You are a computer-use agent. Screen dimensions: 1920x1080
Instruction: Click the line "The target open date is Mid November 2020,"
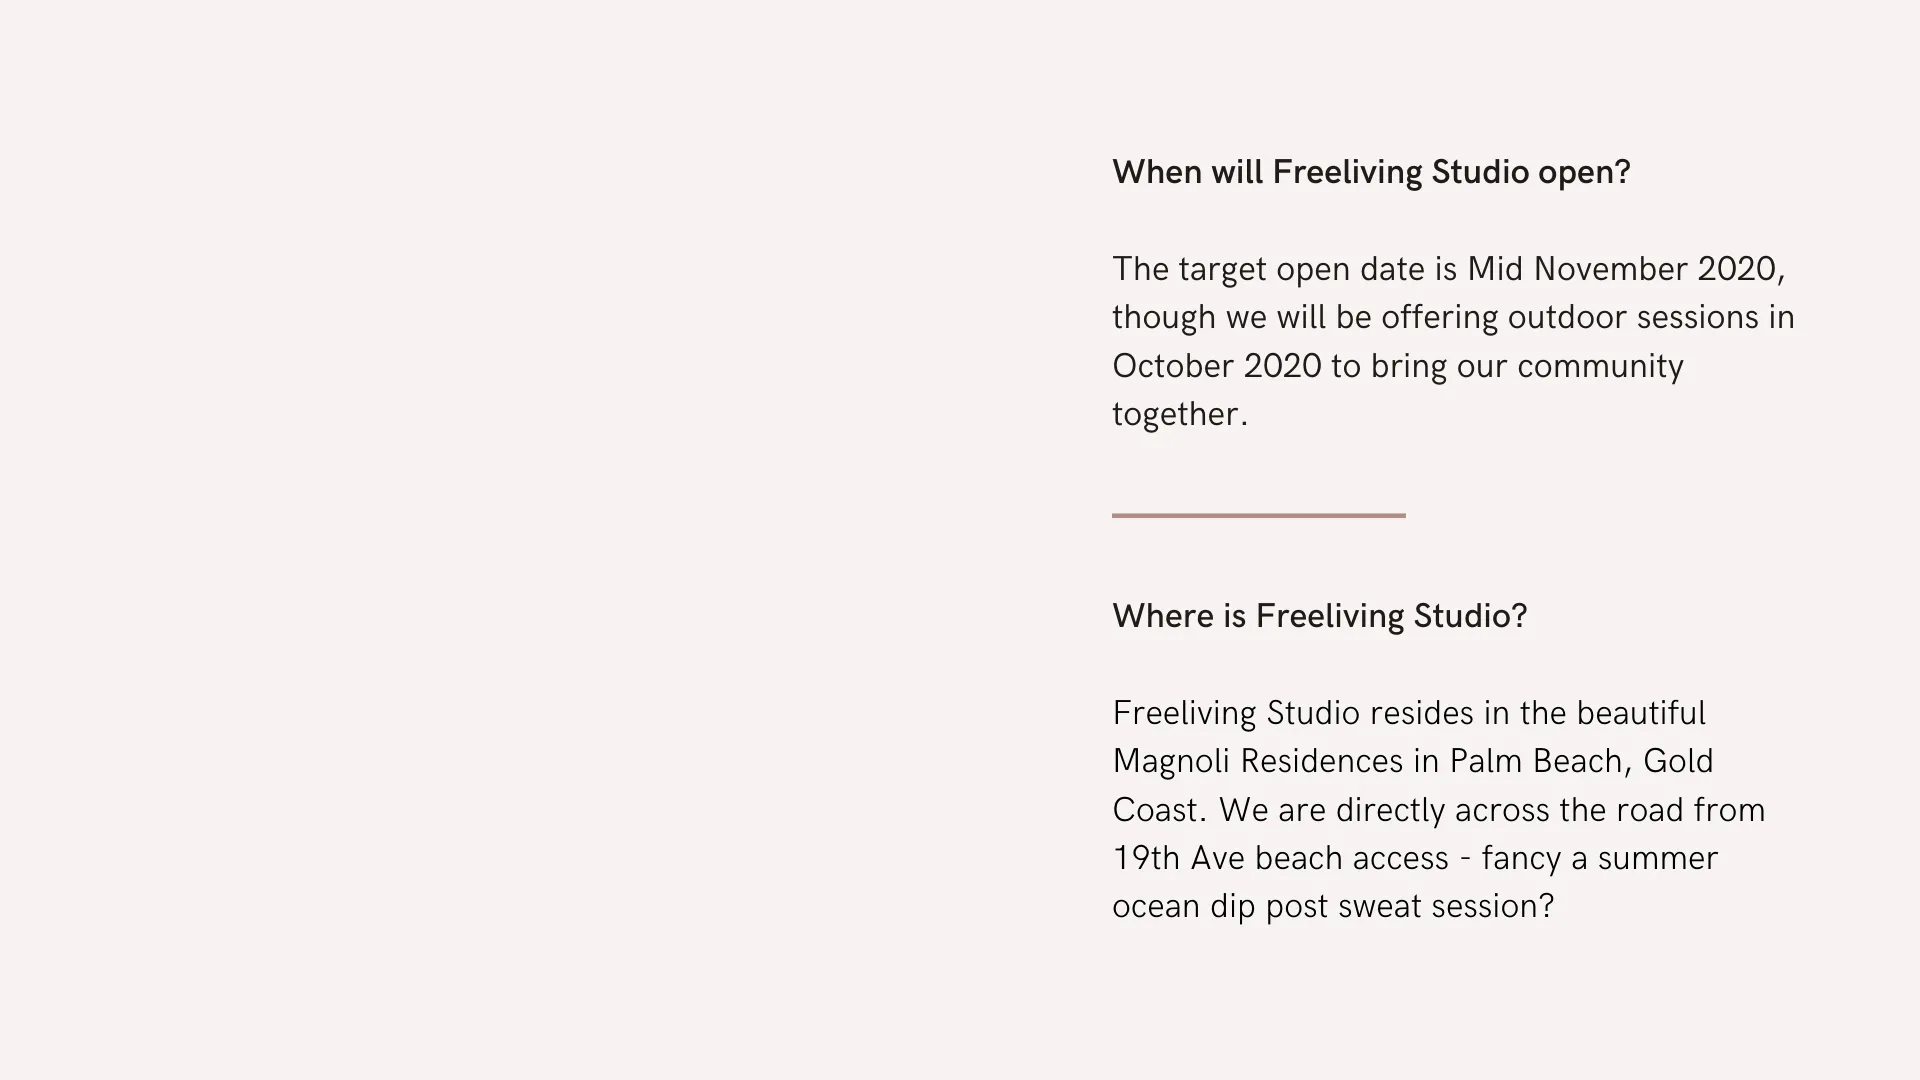coord(1449,270)
